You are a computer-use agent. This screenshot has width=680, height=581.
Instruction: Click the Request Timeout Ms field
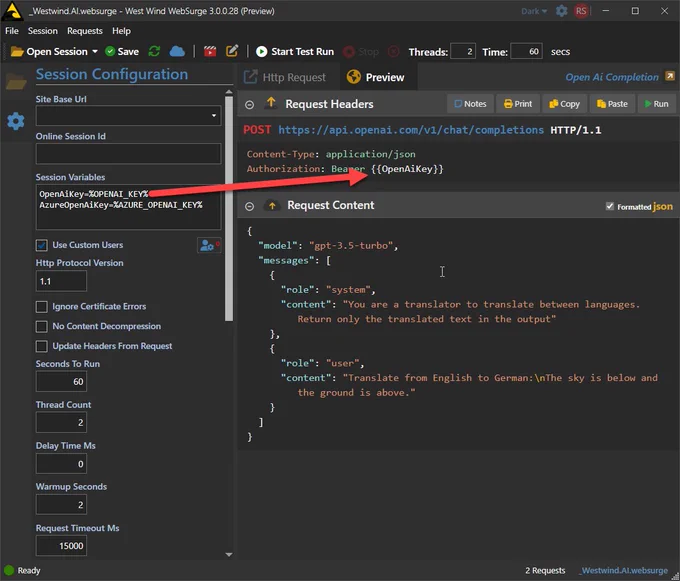pos(61,545)
